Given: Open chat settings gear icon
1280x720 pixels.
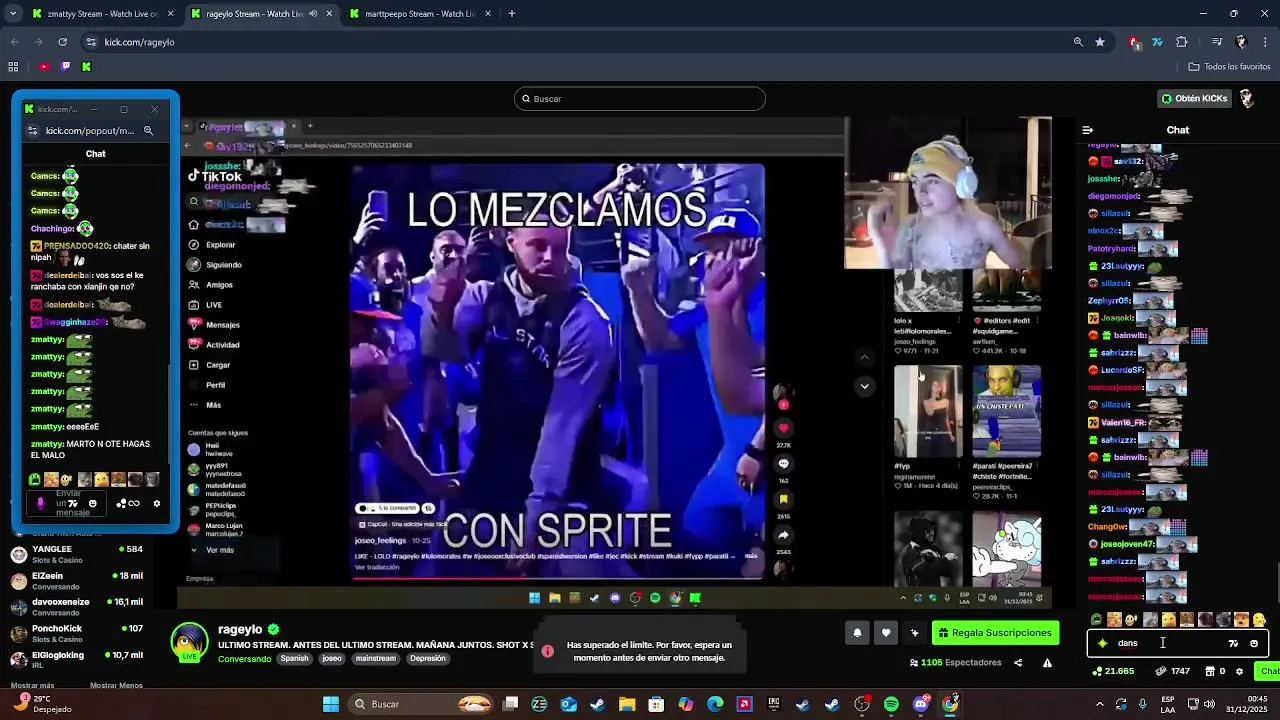Looking at the screenshot, I should click(x=1239, y=671).
